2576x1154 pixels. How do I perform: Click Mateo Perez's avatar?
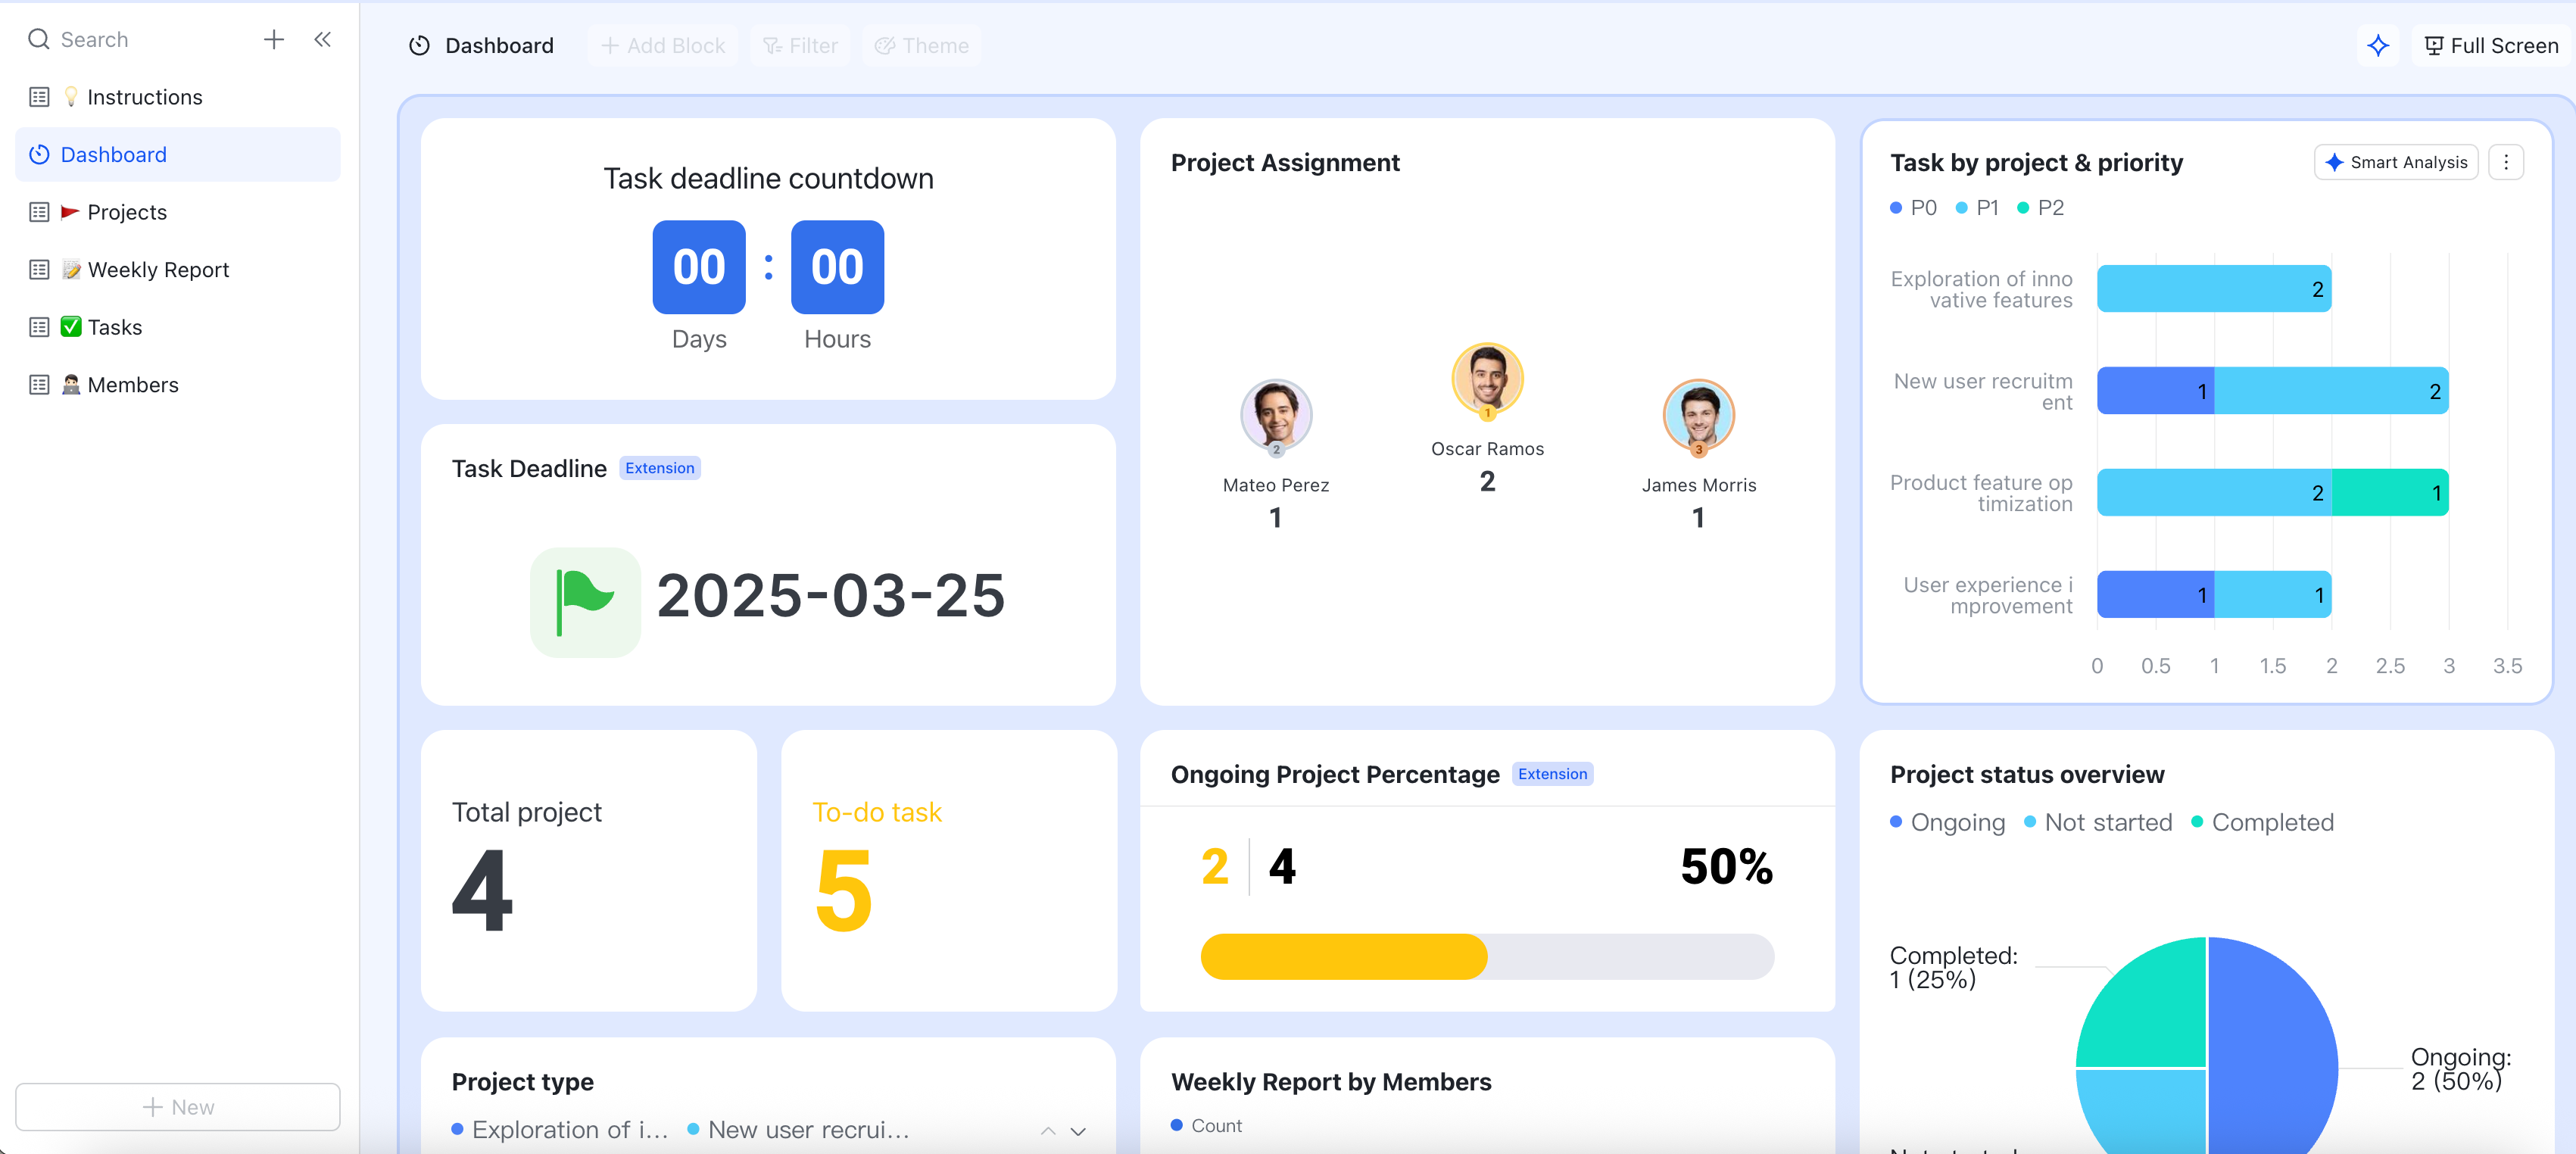[x=1276, y=416]
